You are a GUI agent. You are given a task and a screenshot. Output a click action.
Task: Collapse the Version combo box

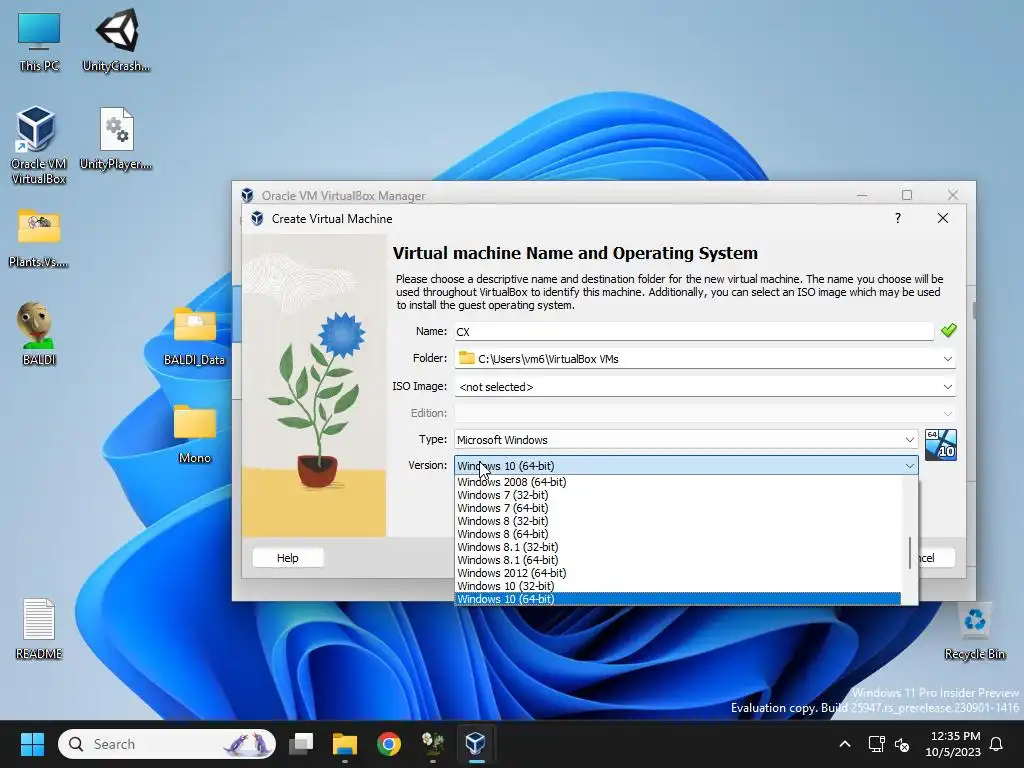point(910,466)
